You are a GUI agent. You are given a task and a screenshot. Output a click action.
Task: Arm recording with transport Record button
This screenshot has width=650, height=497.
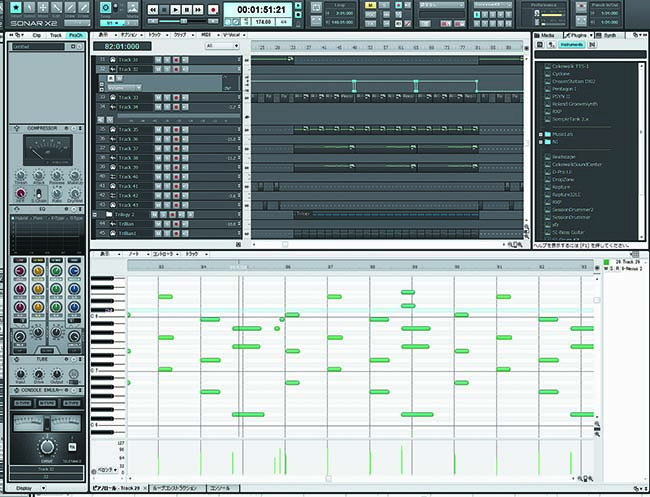pos(213,9)
